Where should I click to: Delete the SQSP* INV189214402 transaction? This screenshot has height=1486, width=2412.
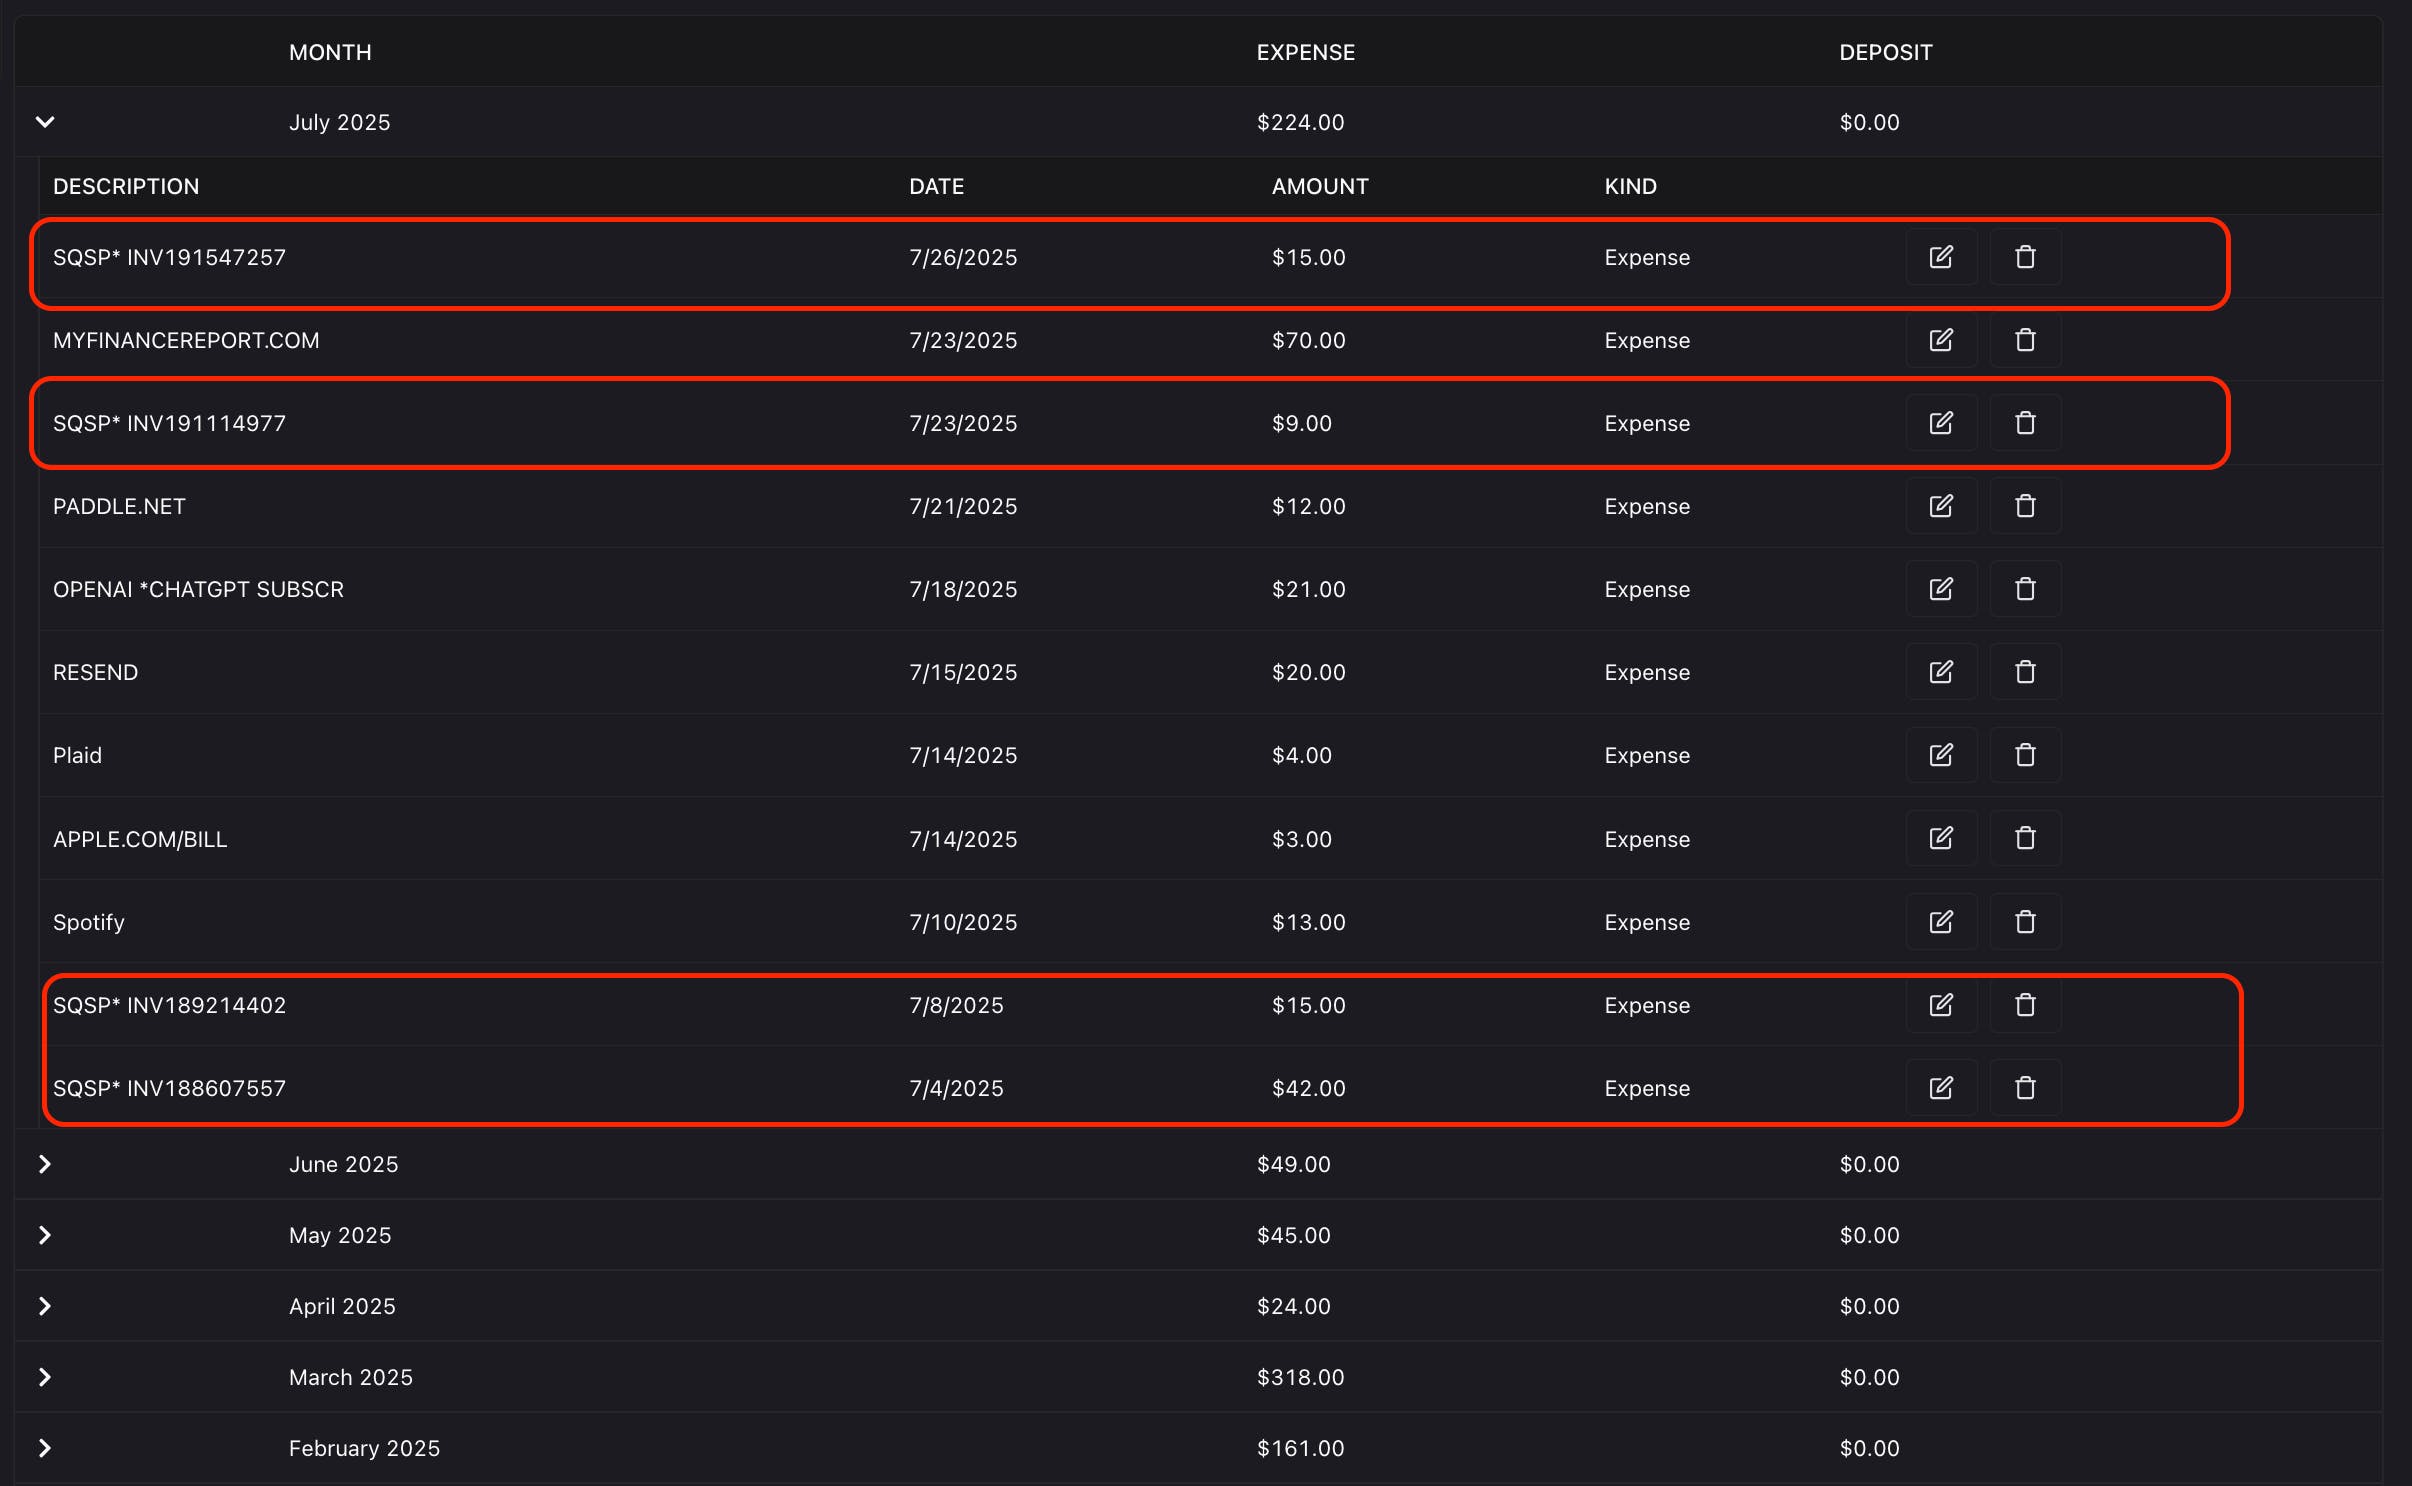coord(2025,1005)
